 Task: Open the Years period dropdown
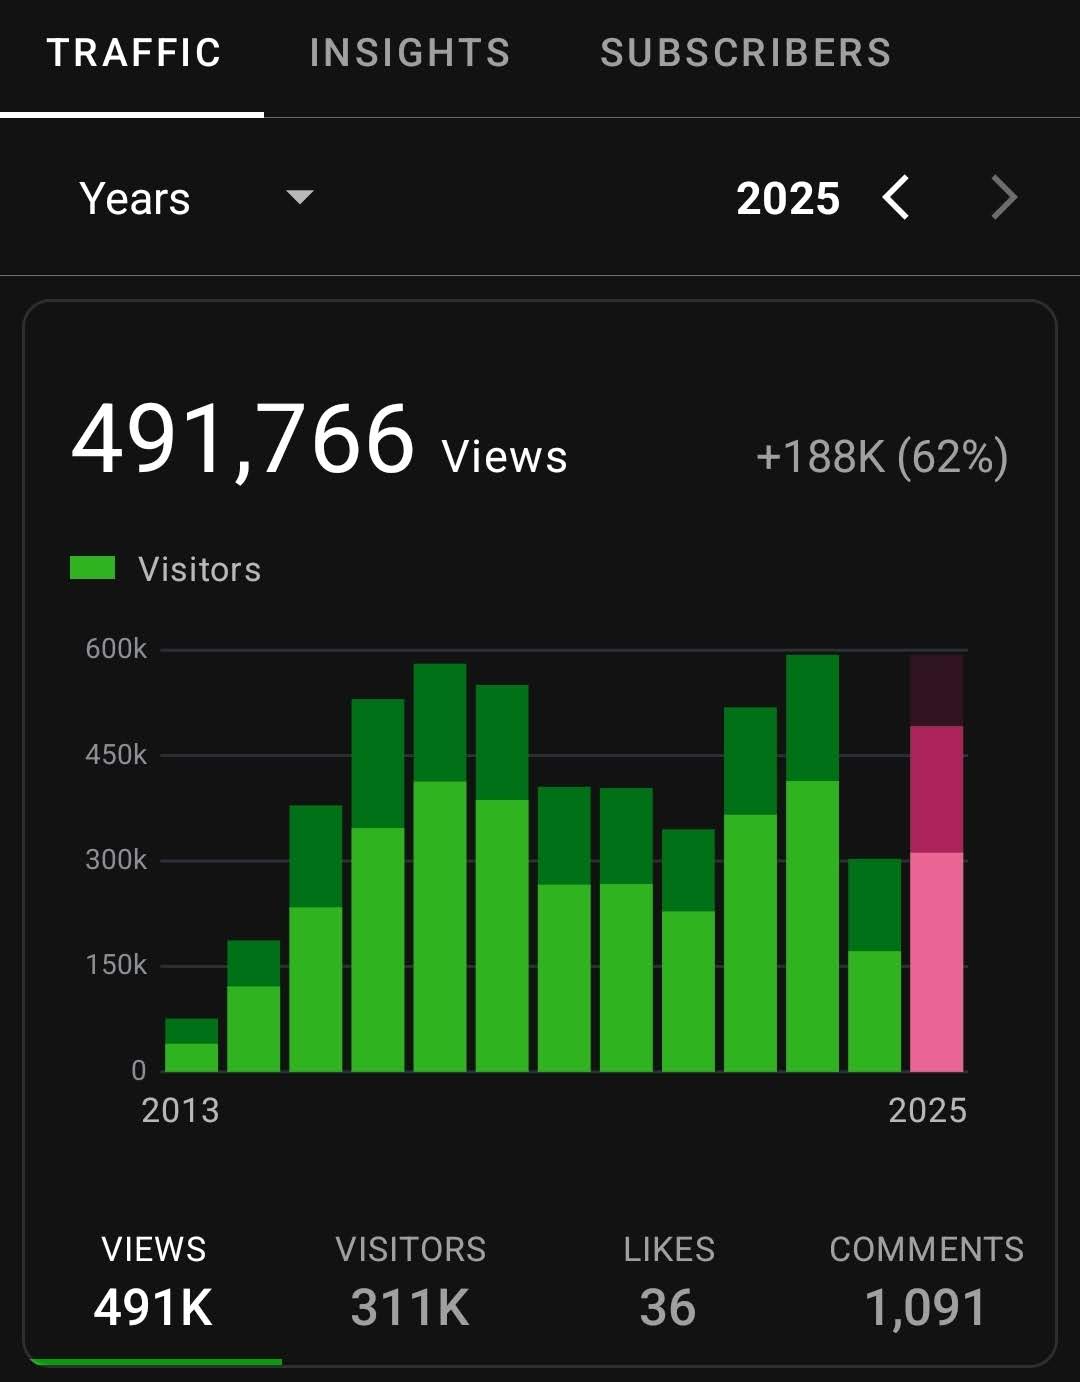pyautogui.click(x=196, y=198)
